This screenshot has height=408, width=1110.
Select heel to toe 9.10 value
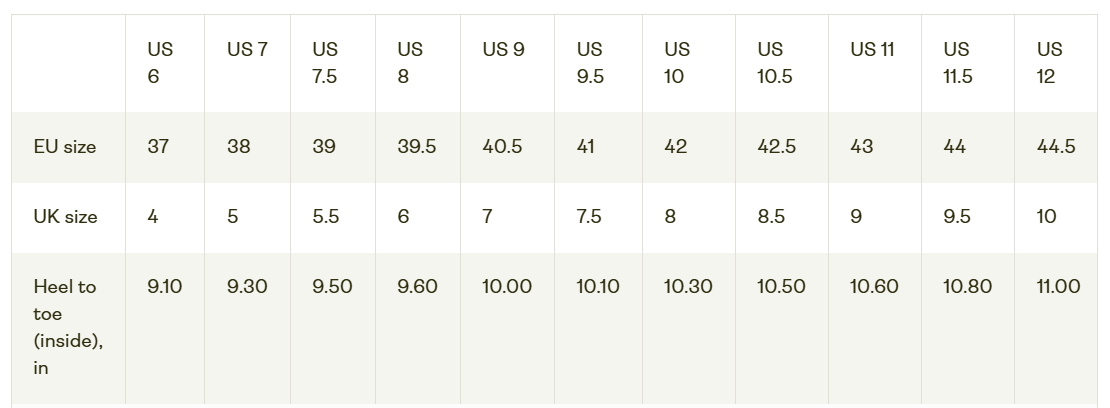(164, 287)
